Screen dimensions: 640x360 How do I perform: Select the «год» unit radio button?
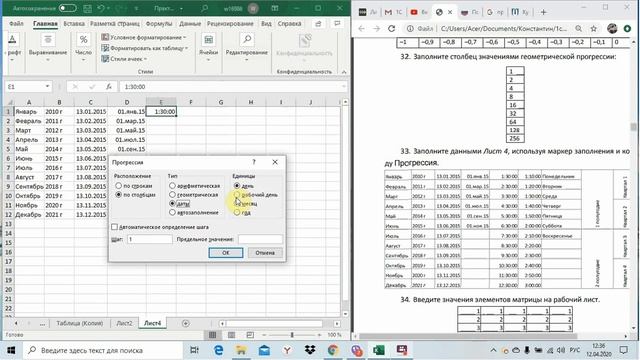coord(237,213)
